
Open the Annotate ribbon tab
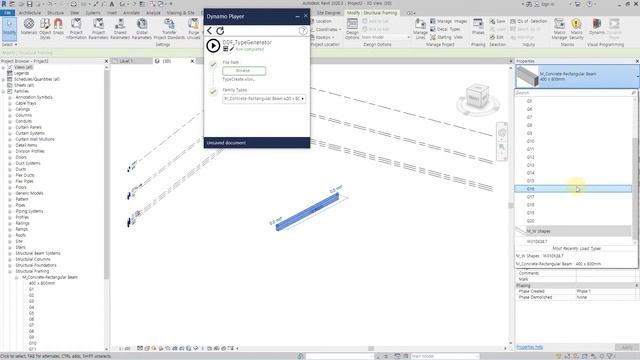(131, 13)
